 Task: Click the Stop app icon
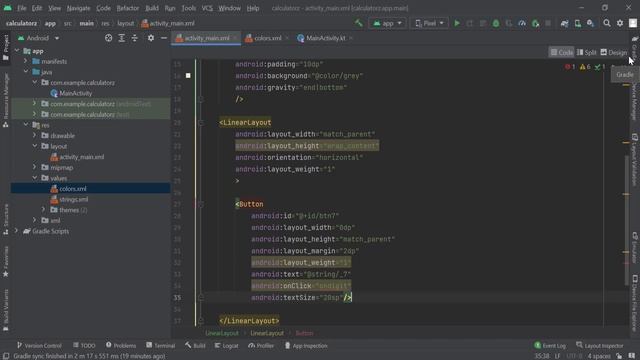[x=548, y=24]
